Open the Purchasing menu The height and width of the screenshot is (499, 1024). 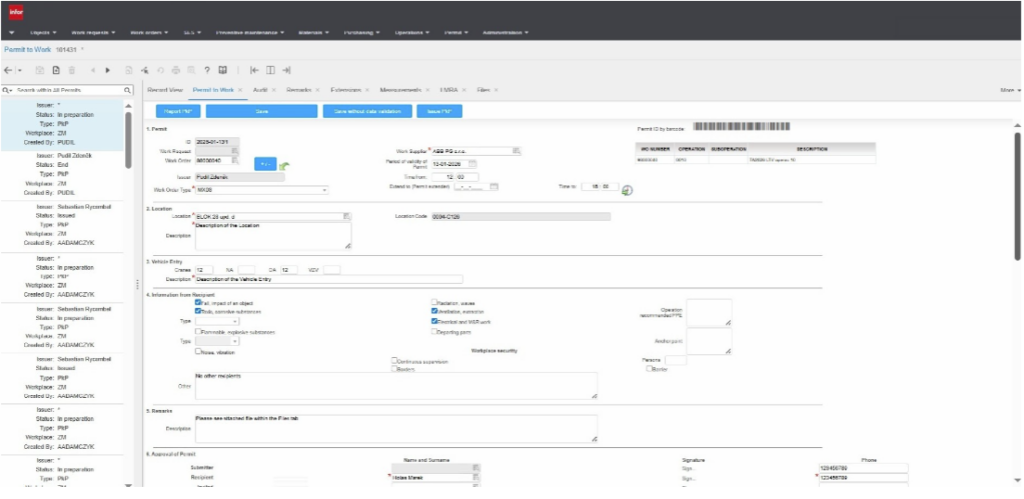(x=361, y=32)
